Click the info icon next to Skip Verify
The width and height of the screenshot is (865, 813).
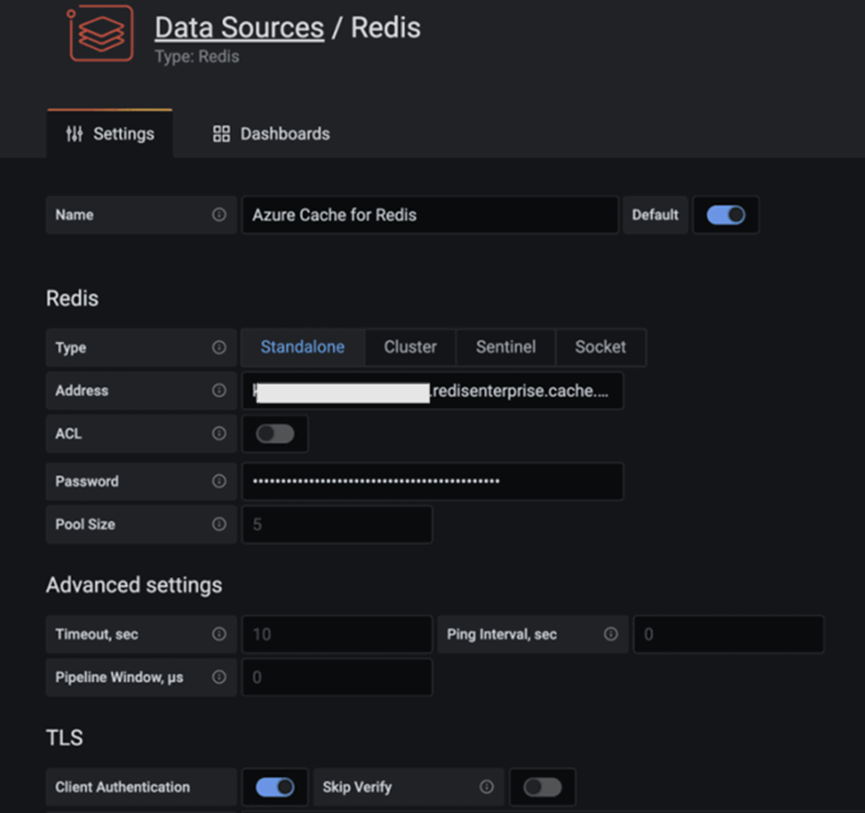(x=487, y=787)
